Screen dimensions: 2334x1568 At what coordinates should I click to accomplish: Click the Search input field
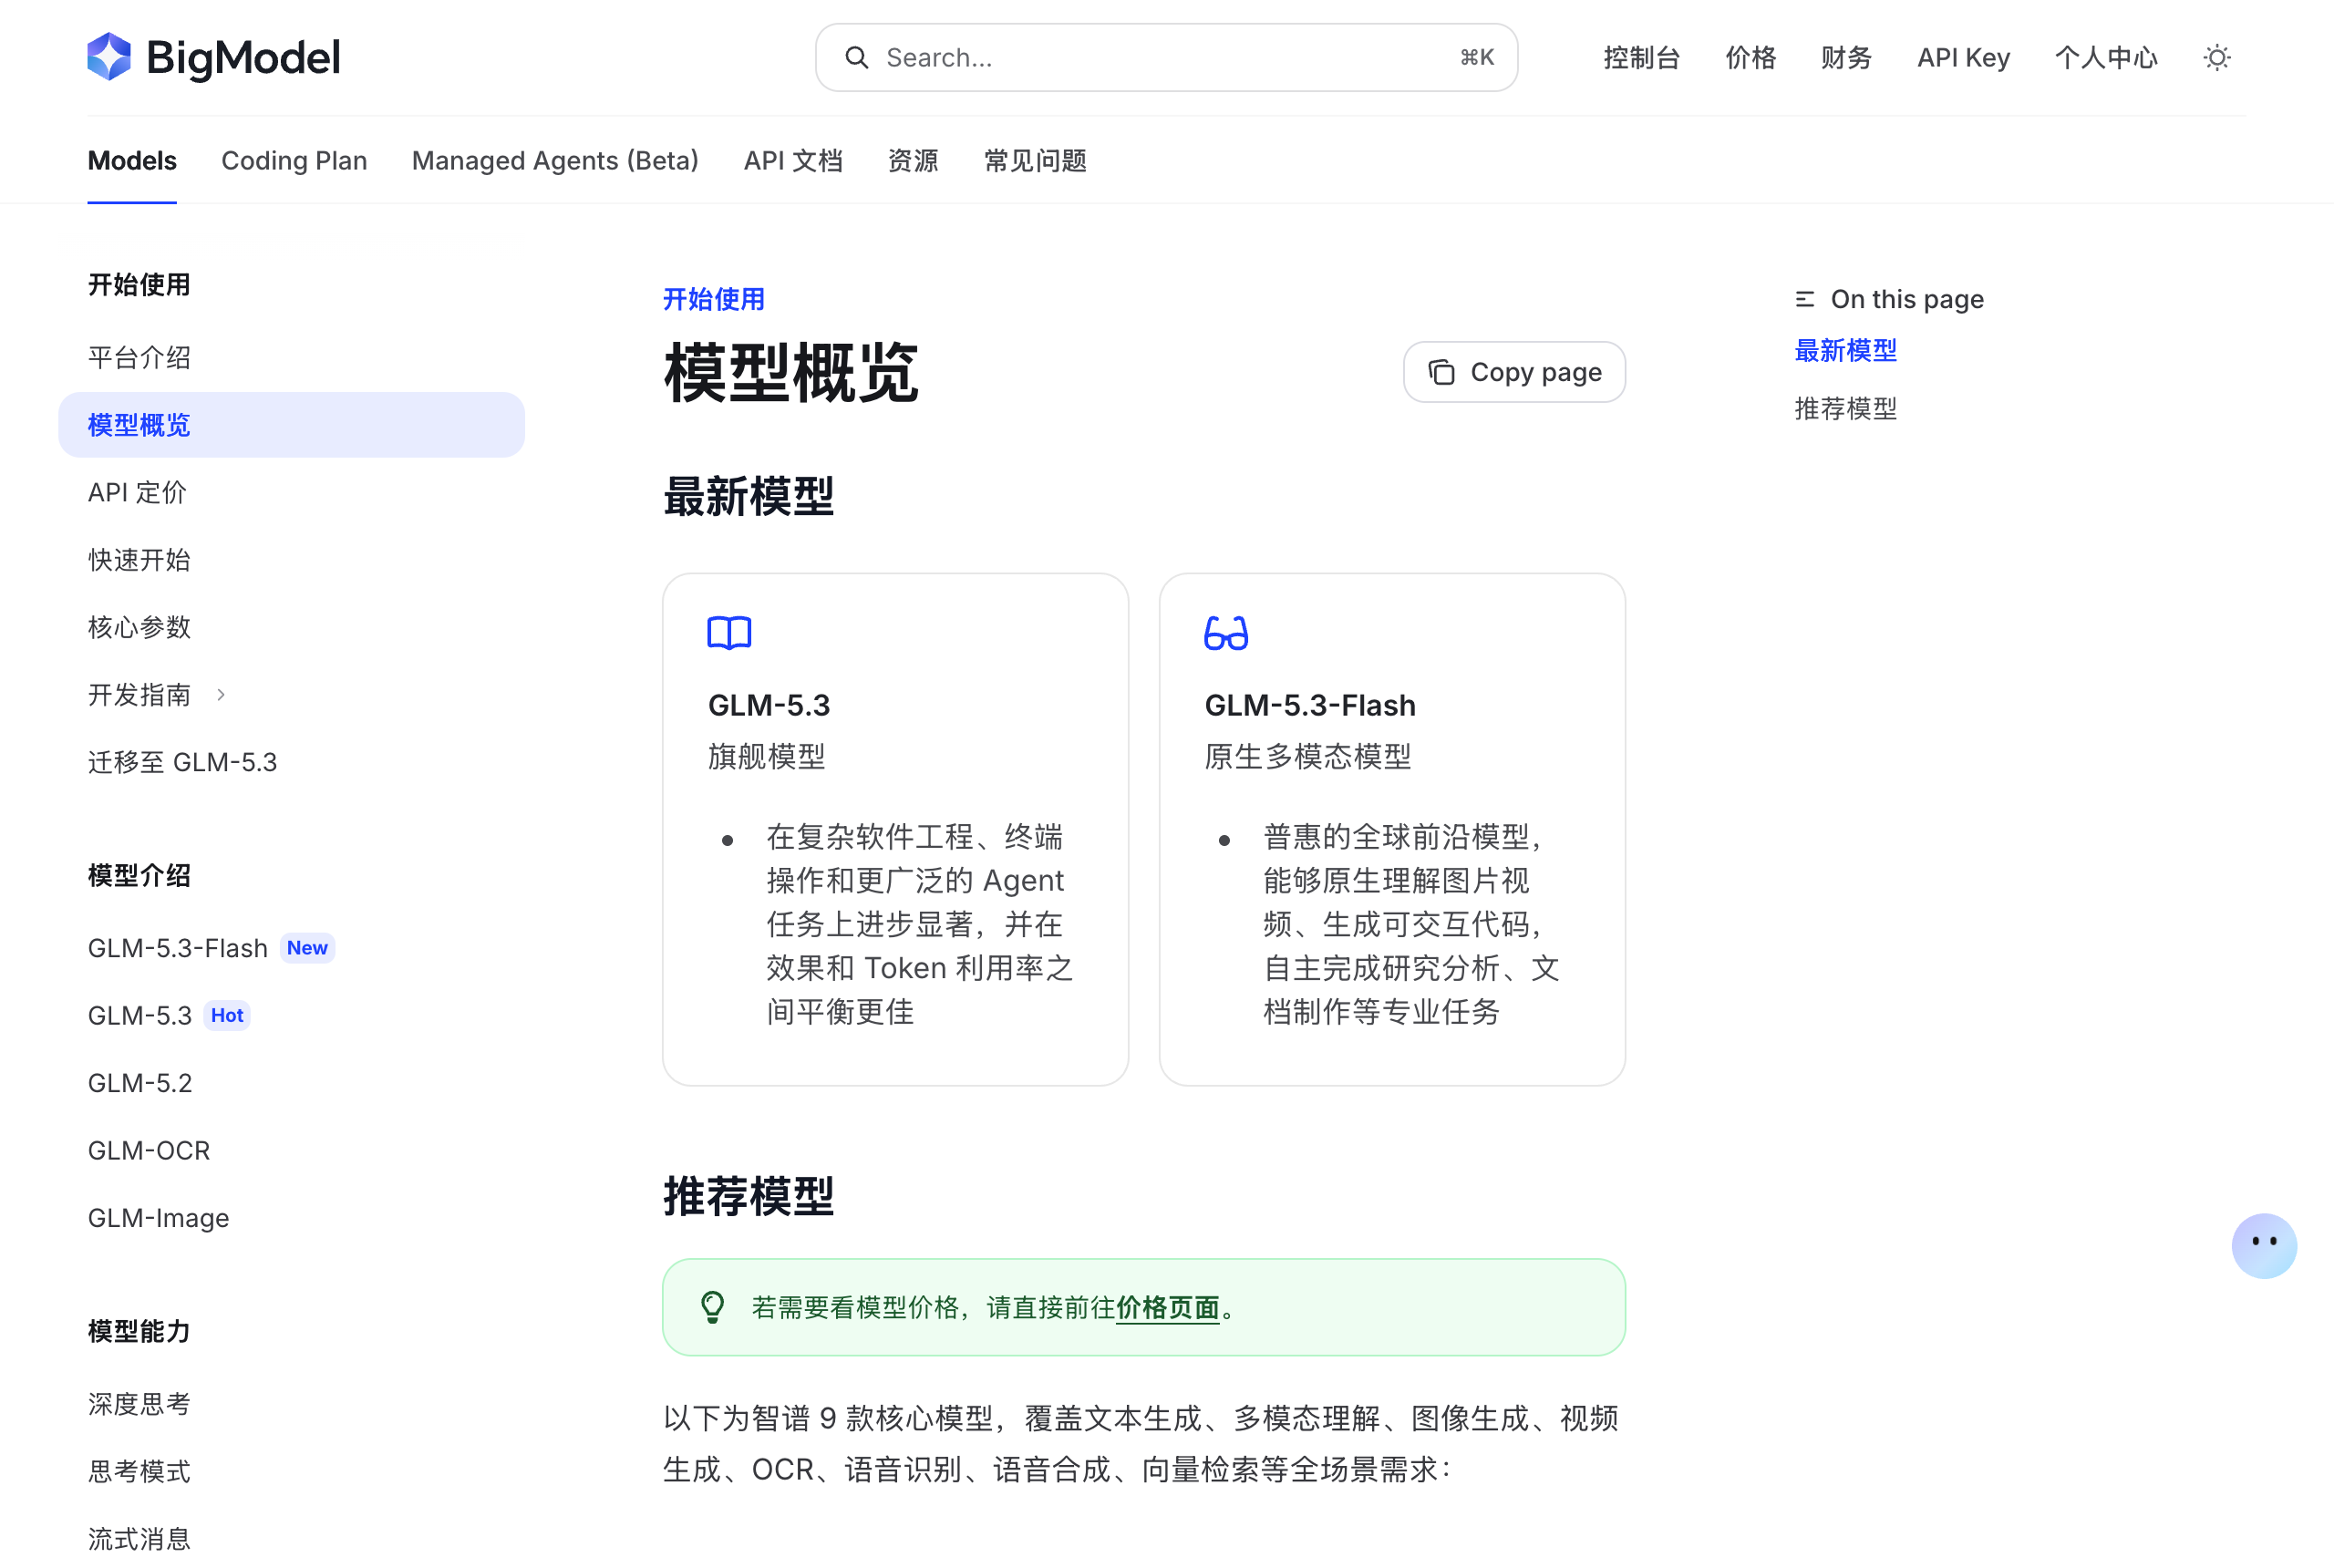[1166, 58]
